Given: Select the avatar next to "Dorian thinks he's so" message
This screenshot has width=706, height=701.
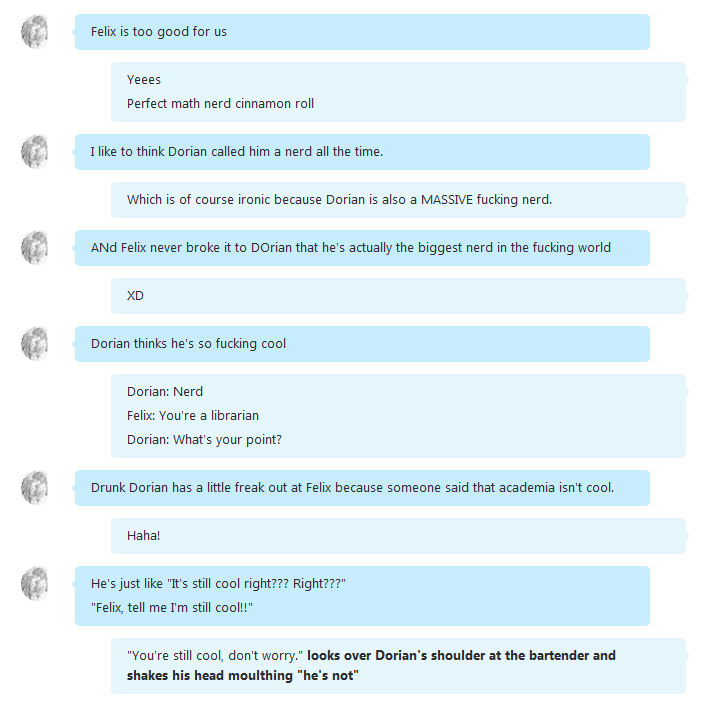Looking at the screenshot, I should tap(35, 344).
